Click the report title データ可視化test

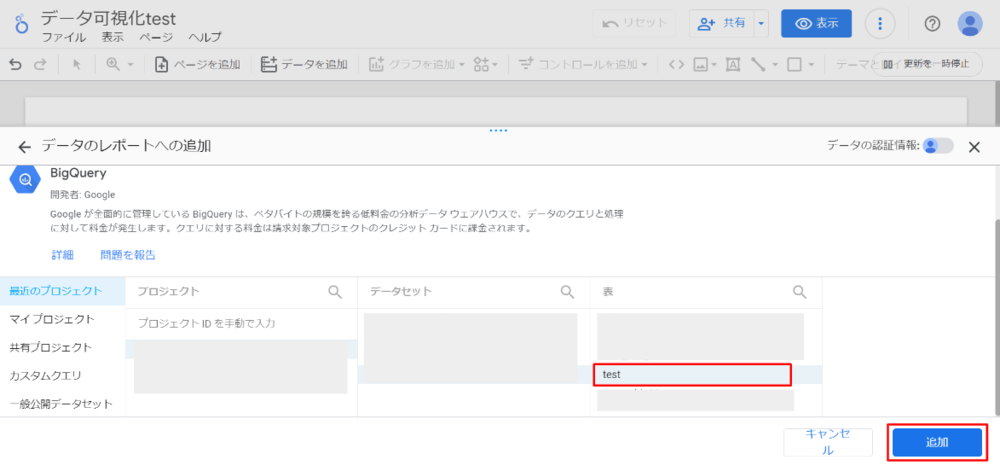[x=108, y=17]
